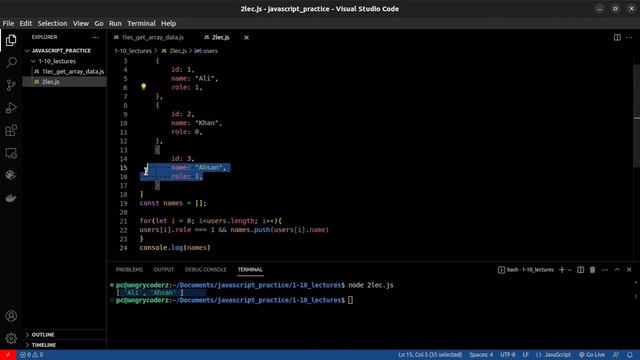Expand the TIMELINE section

tap(44, 345)
